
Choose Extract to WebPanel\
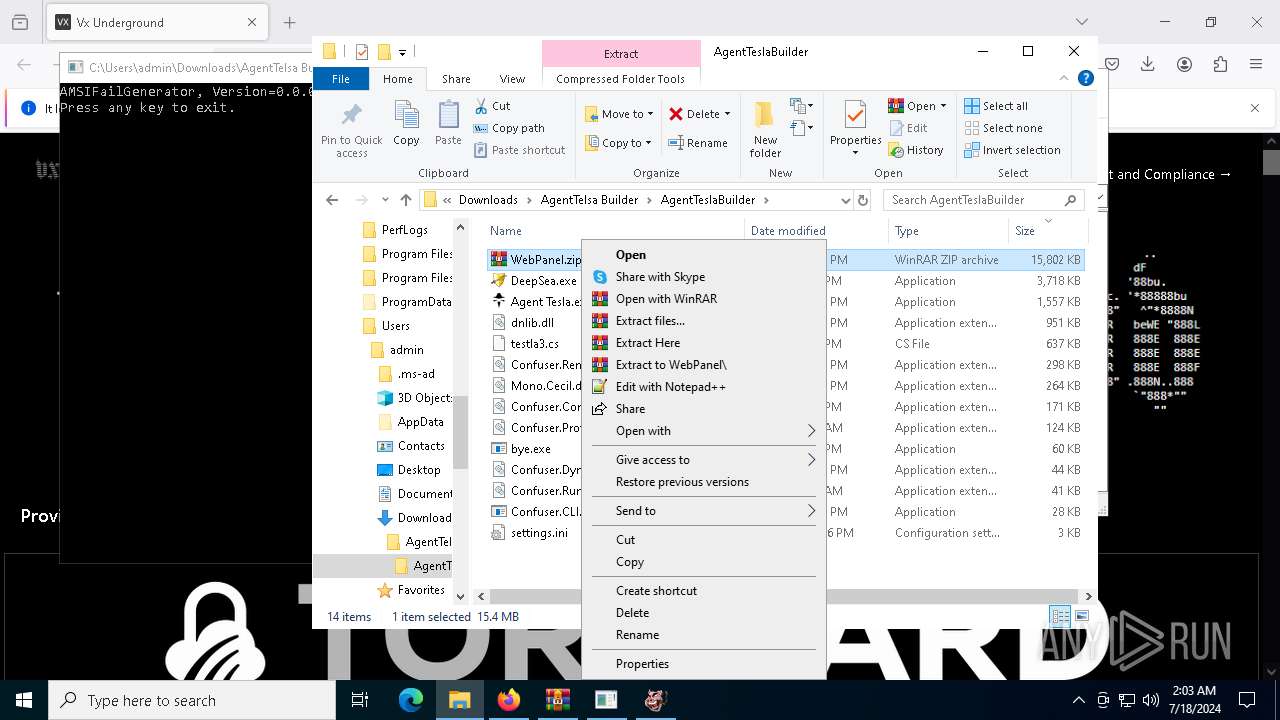click(x=704, y=365)
